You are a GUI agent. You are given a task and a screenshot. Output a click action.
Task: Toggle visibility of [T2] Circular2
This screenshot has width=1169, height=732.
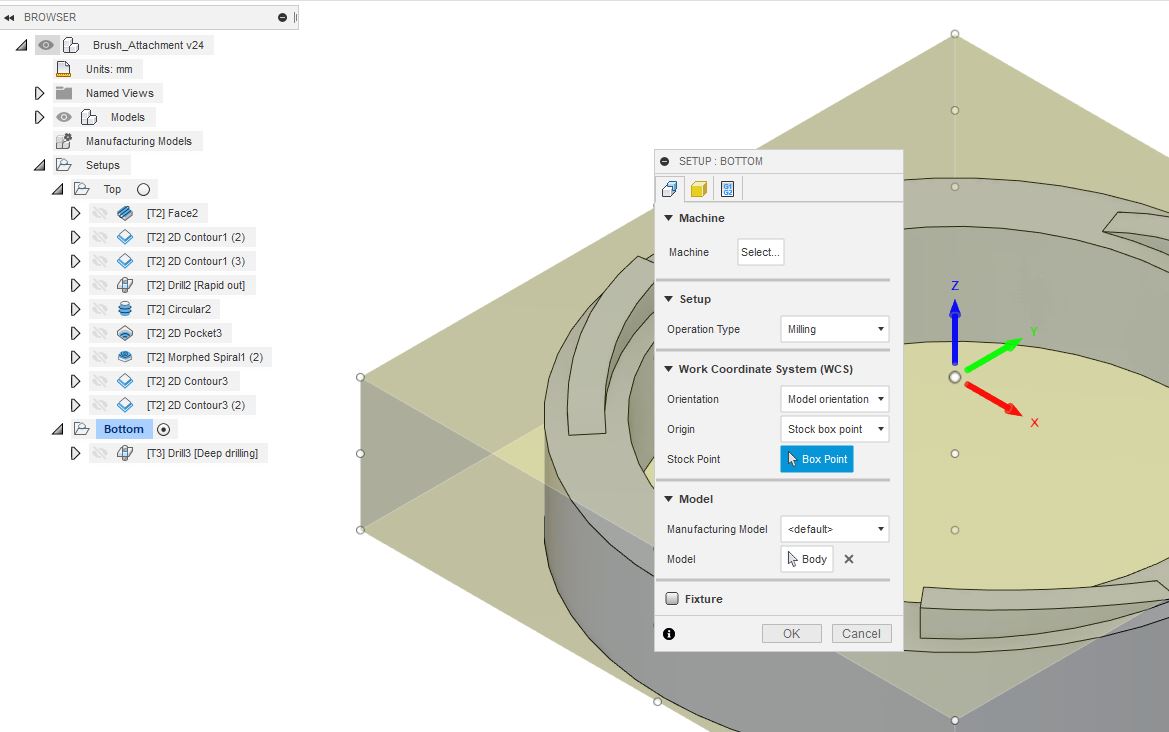[100, 309]
